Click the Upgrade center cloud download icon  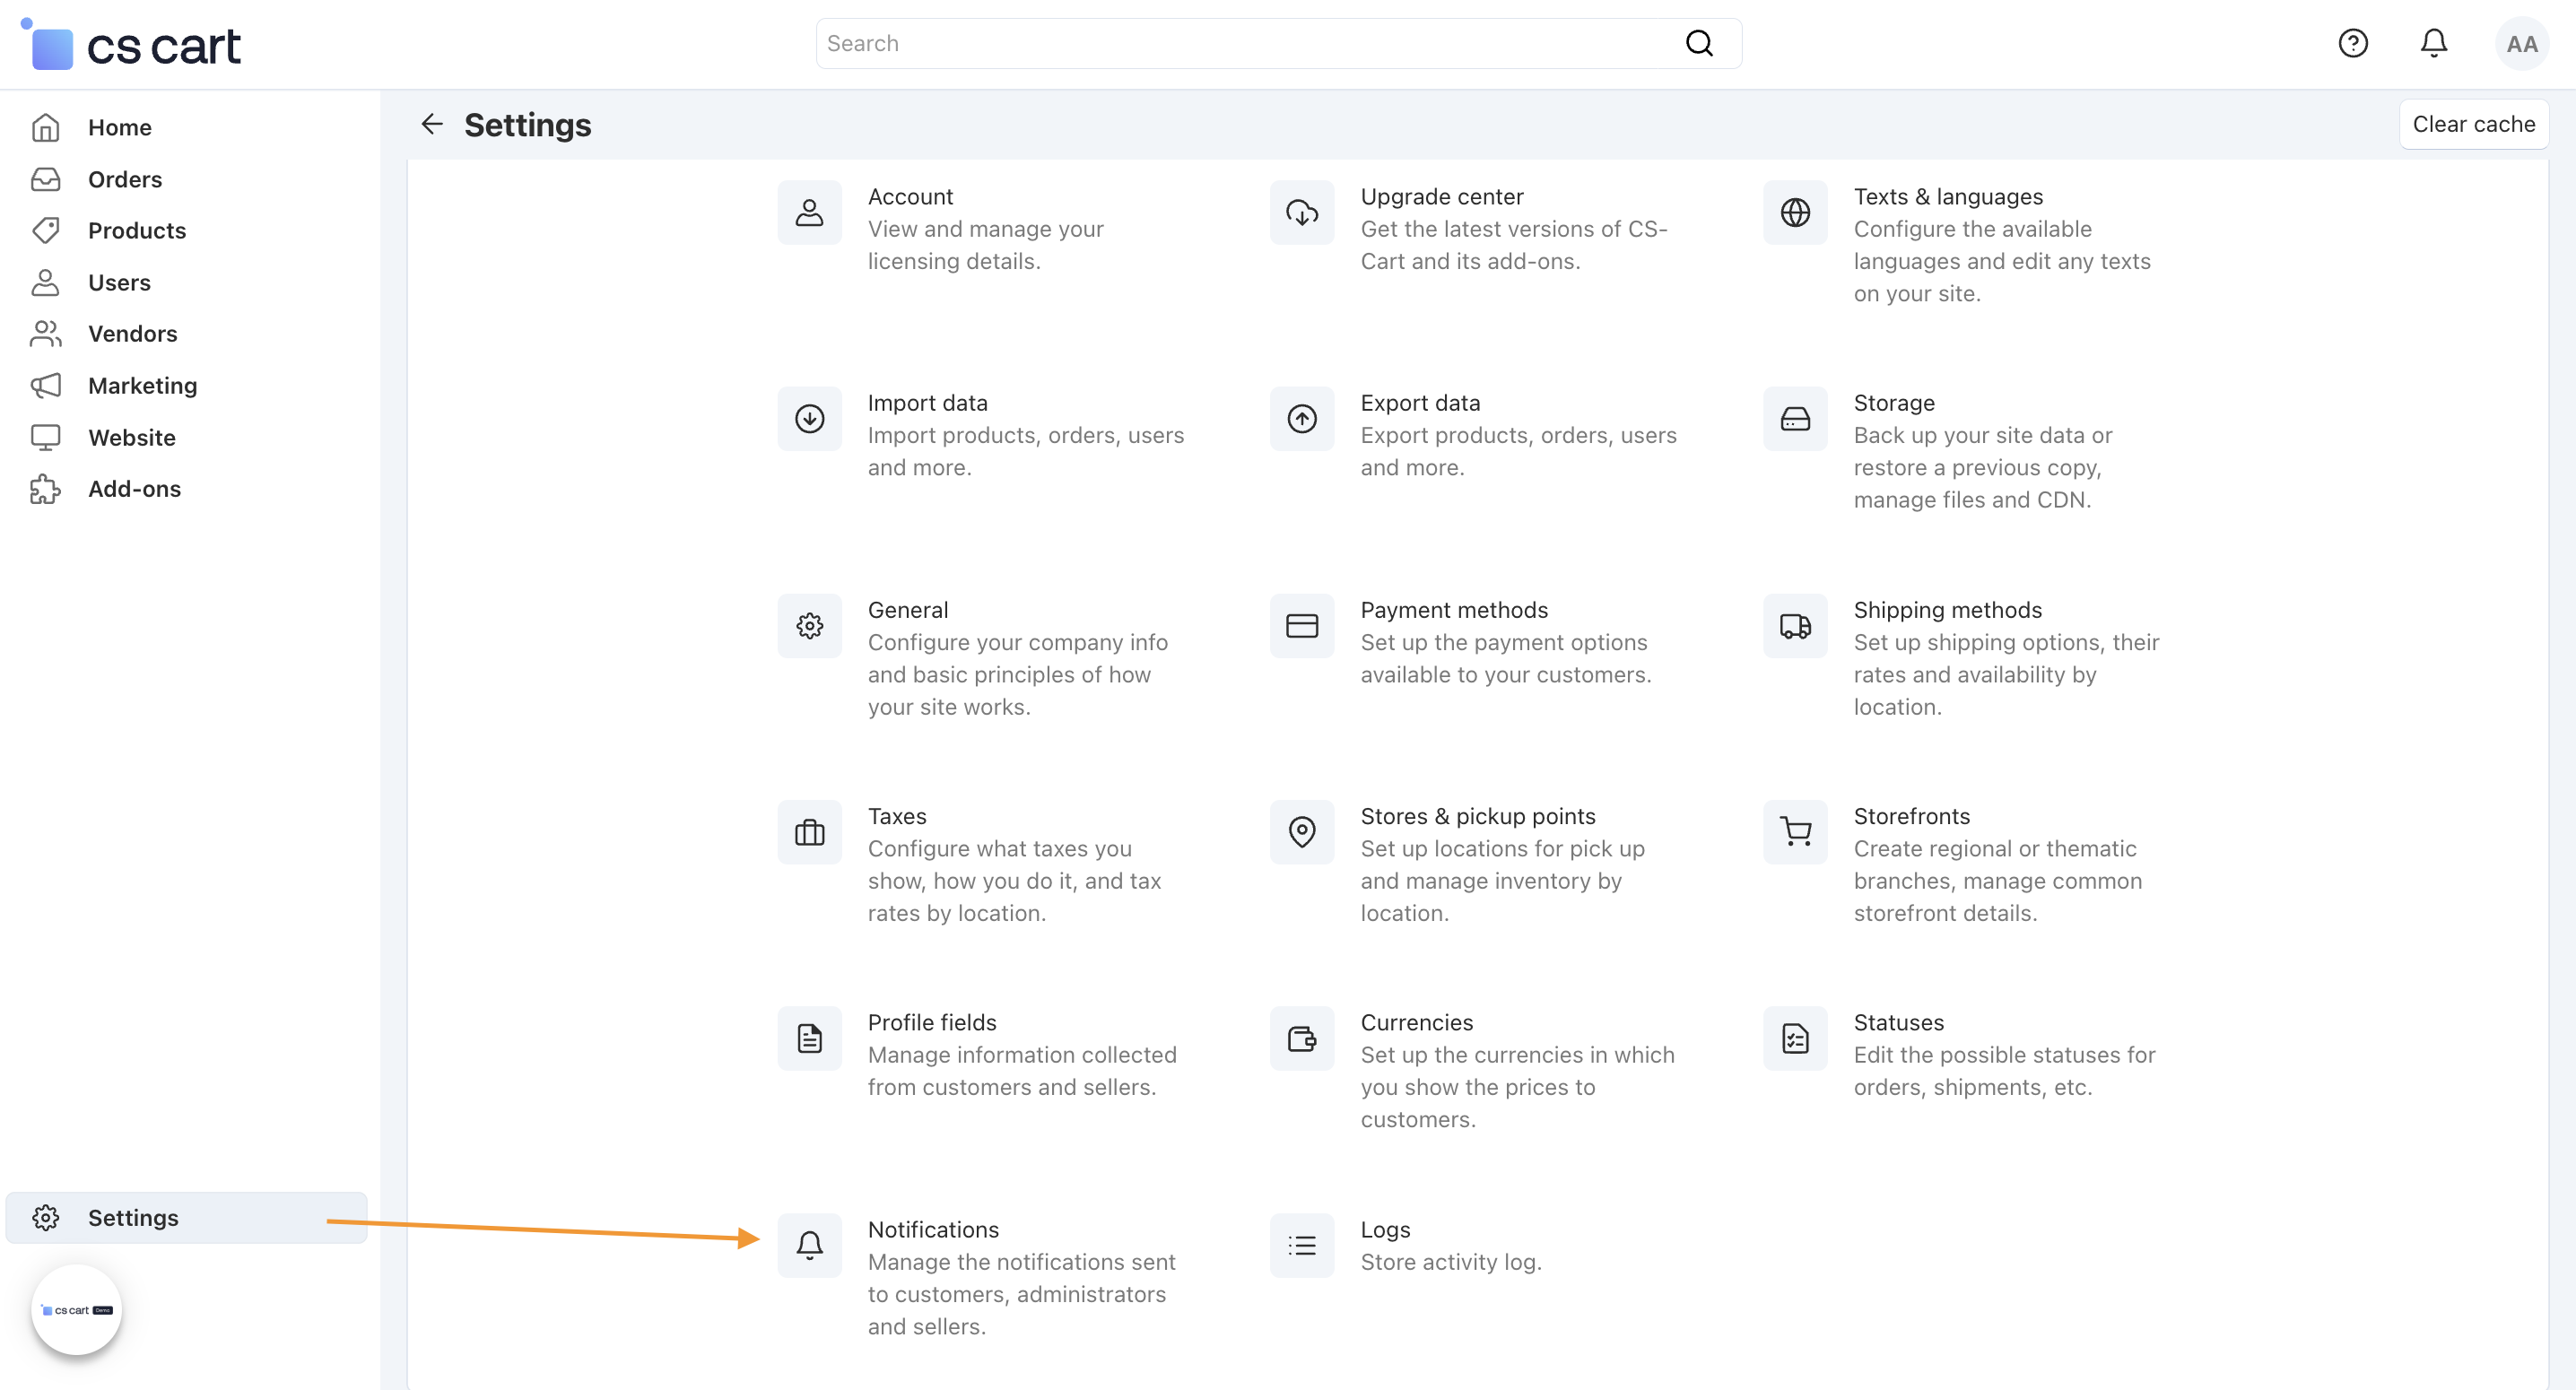[1301, 212]
